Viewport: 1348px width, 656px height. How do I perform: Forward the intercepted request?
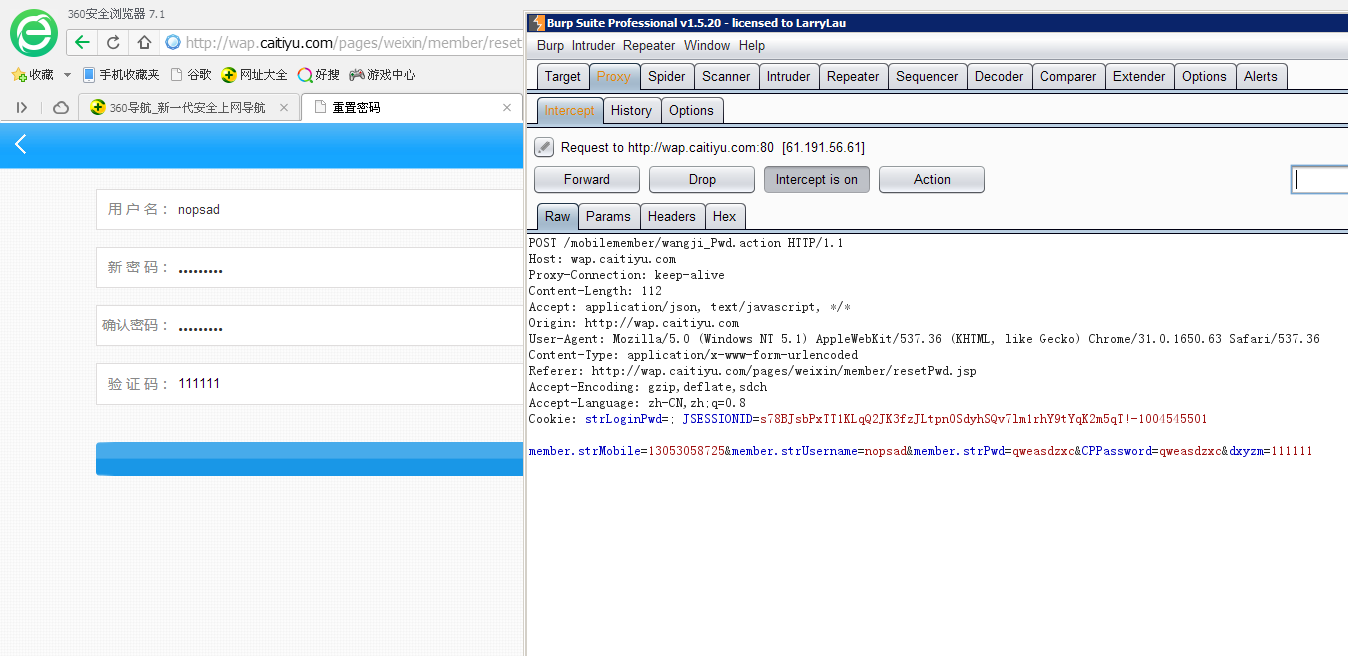pos(587,180)
